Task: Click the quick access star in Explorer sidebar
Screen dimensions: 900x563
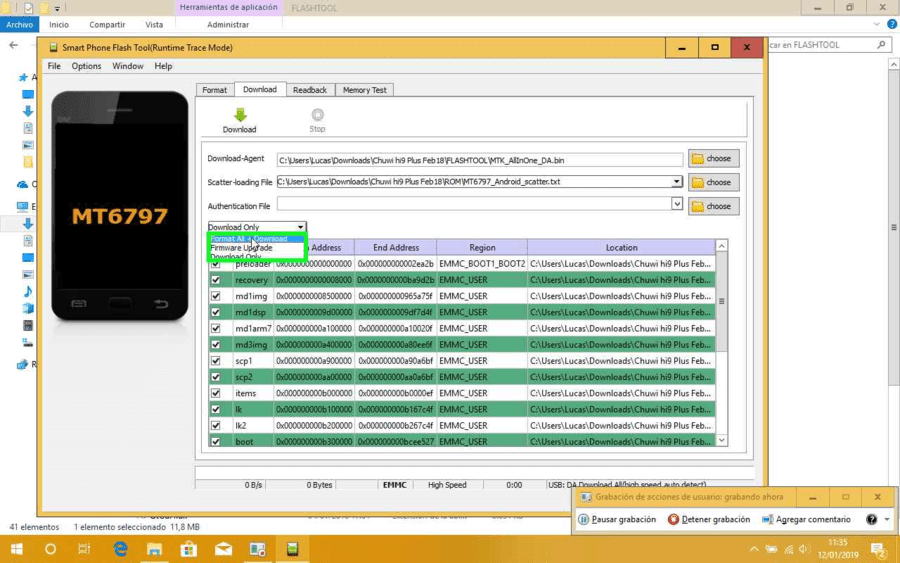Action: click(23, 77)
